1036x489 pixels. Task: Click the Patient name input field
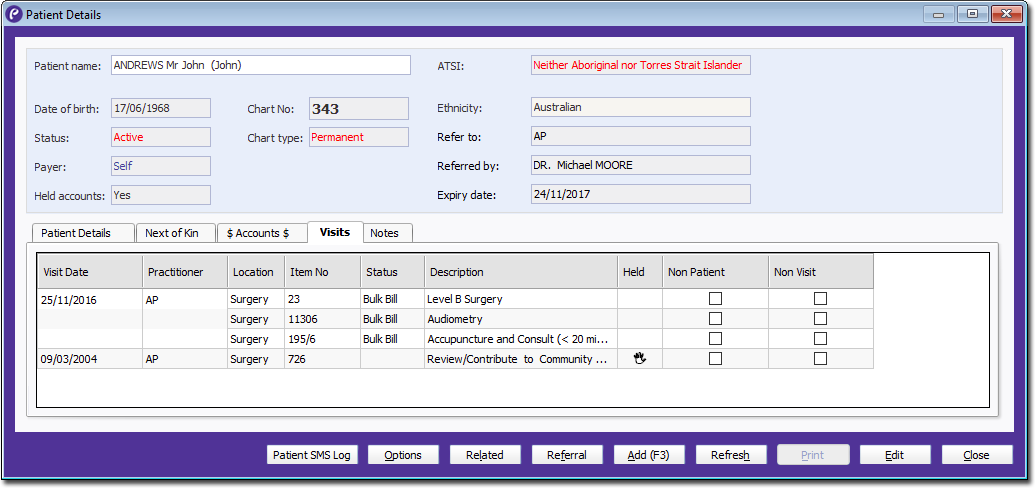[x=260, y=65]
